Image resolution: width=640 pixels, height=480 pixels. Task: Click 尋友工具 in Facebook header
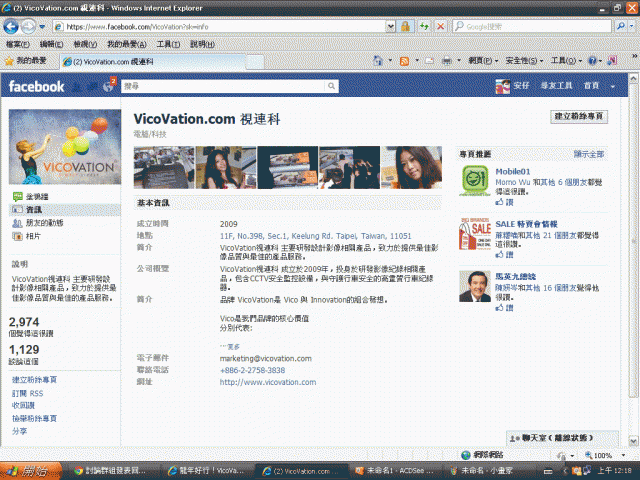coord(556,86)
